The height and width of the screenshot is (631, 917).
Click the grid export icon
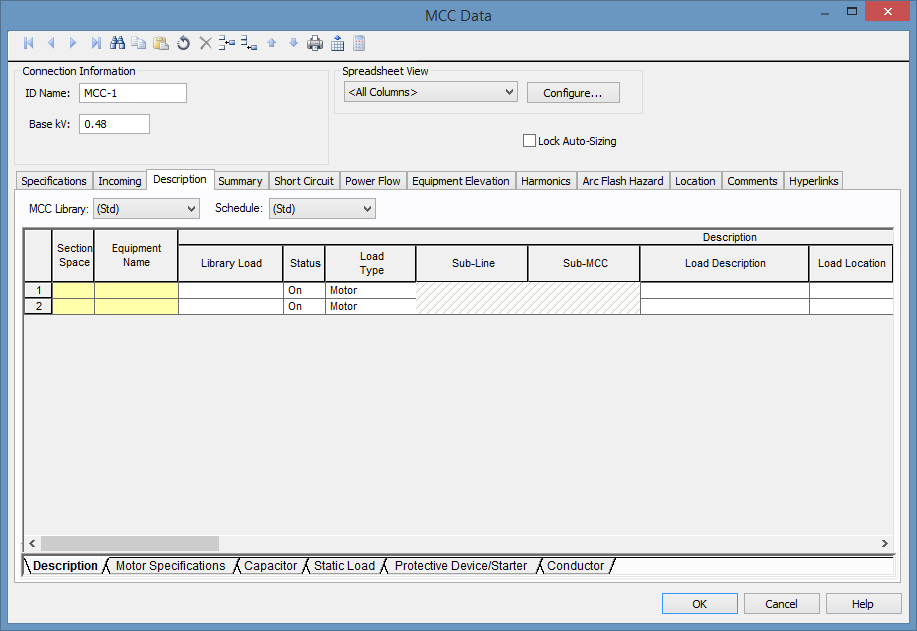click(x=337, y=43)
